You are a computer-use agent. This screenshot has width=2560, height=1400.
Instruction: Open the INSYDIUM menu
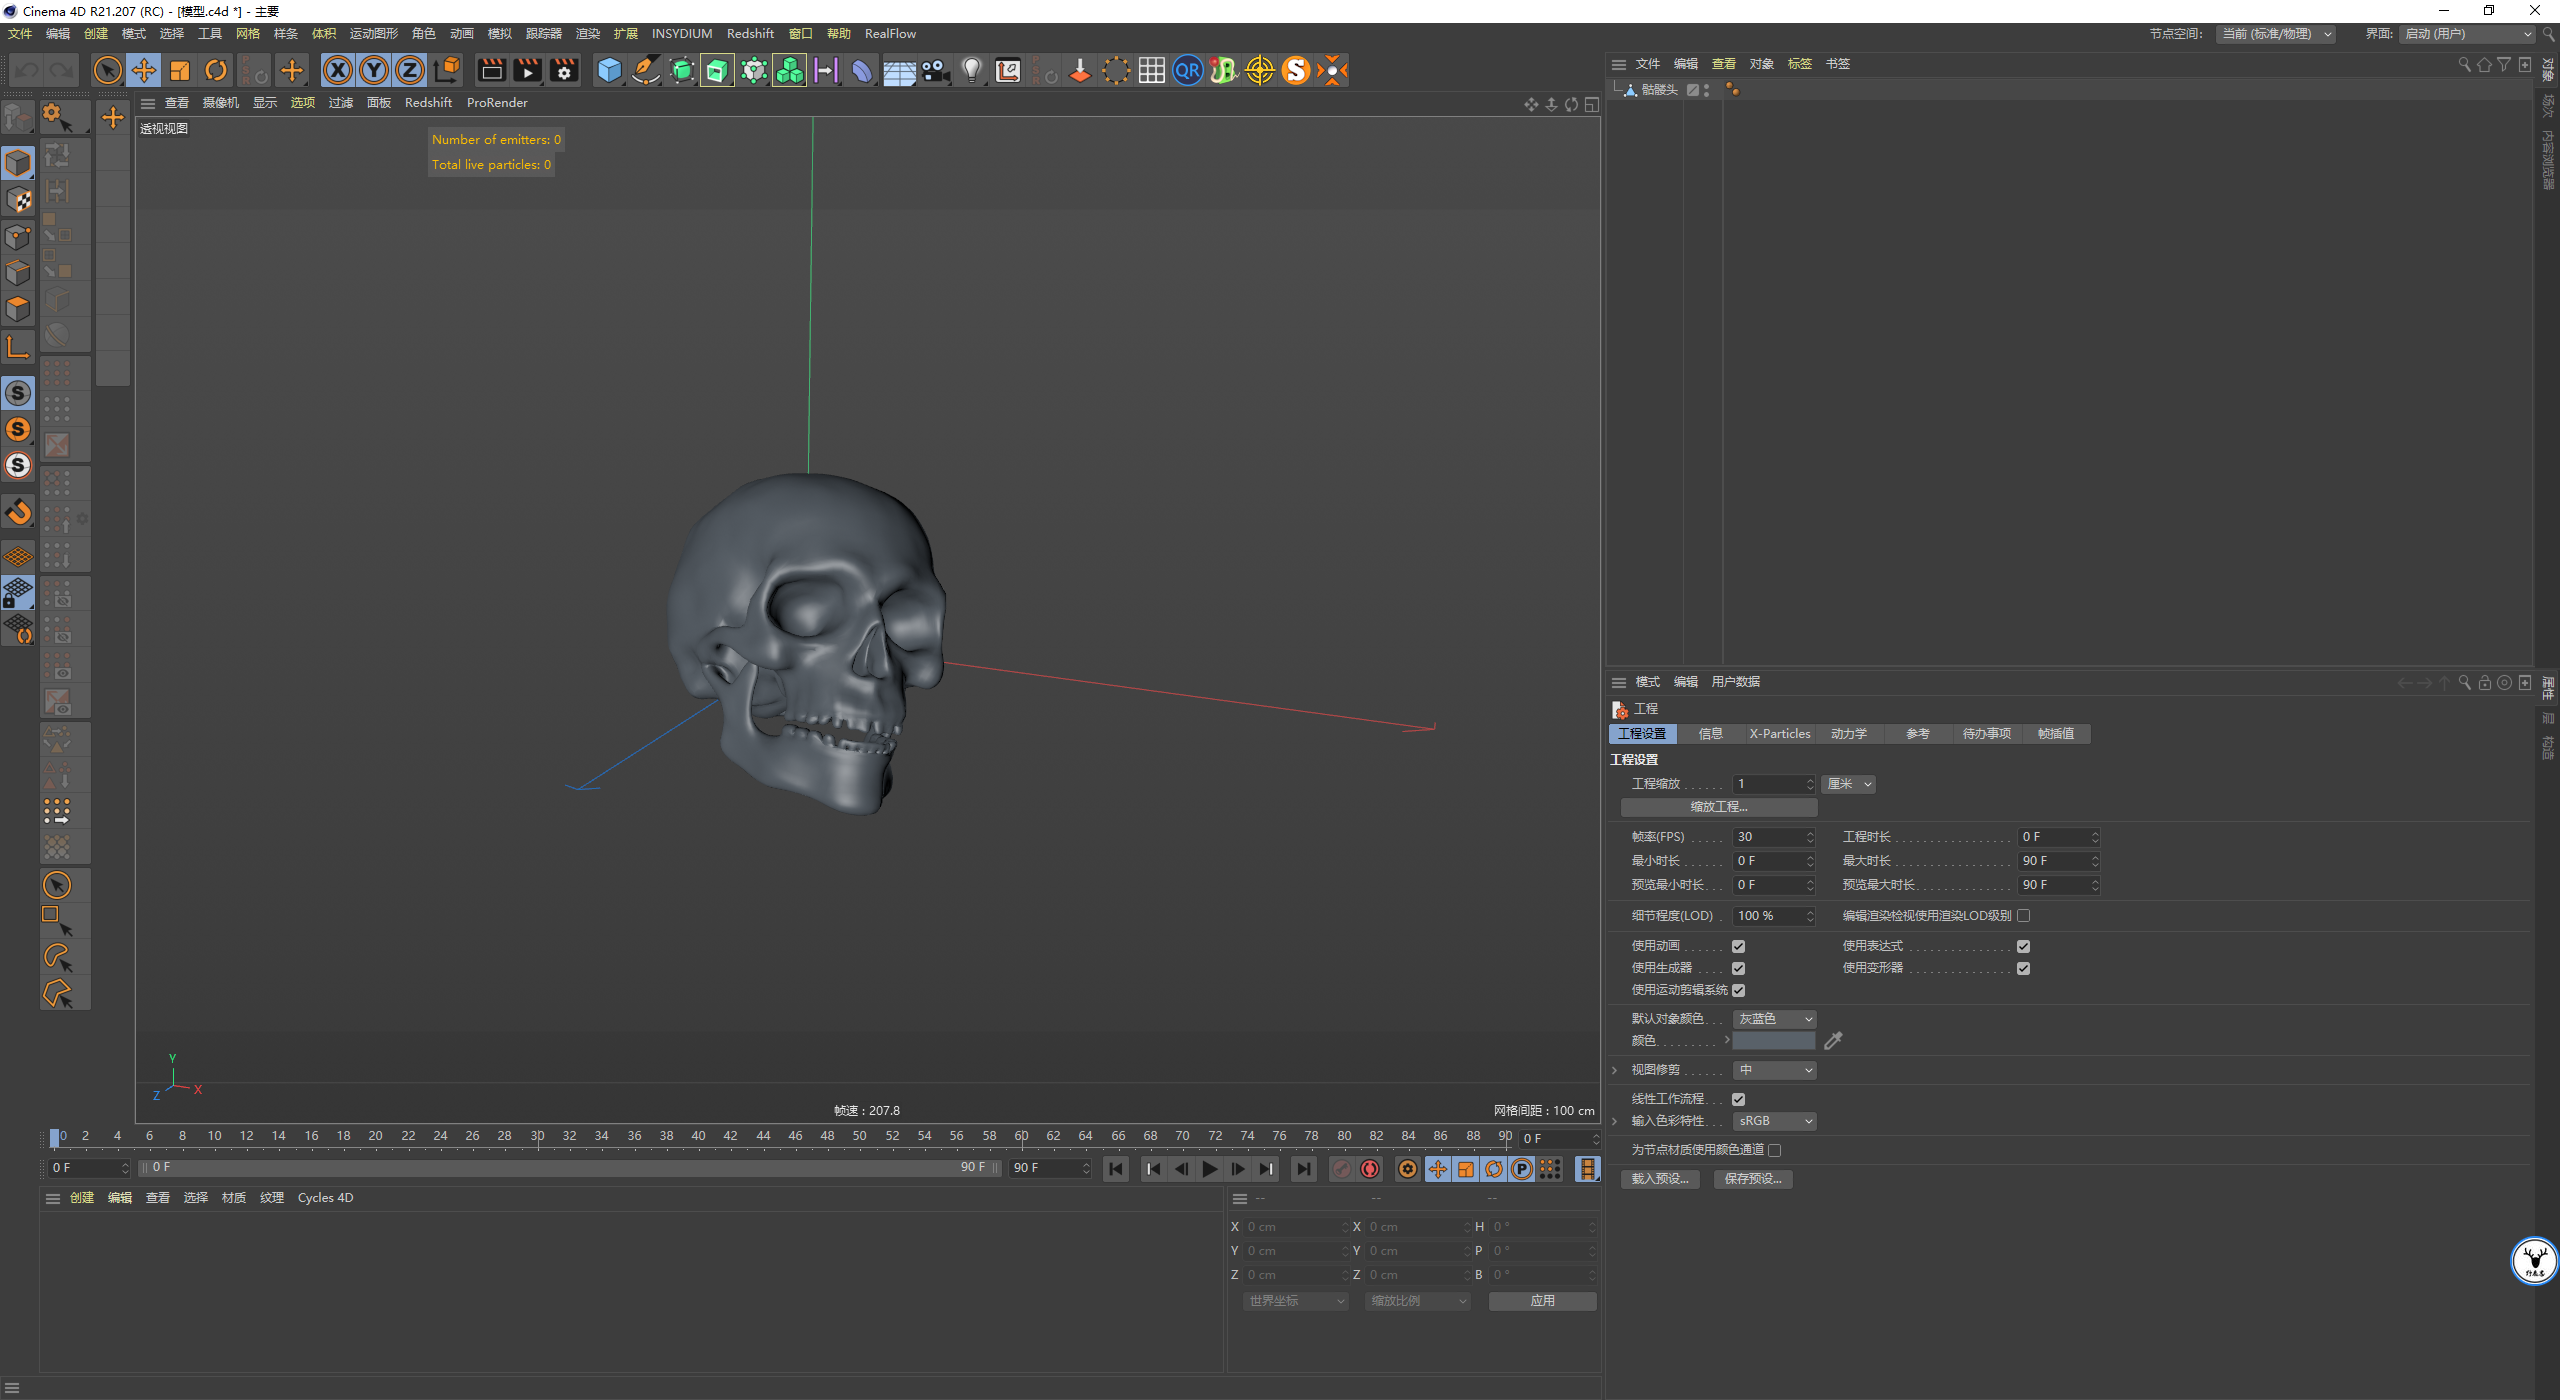[x=682, y=34]
